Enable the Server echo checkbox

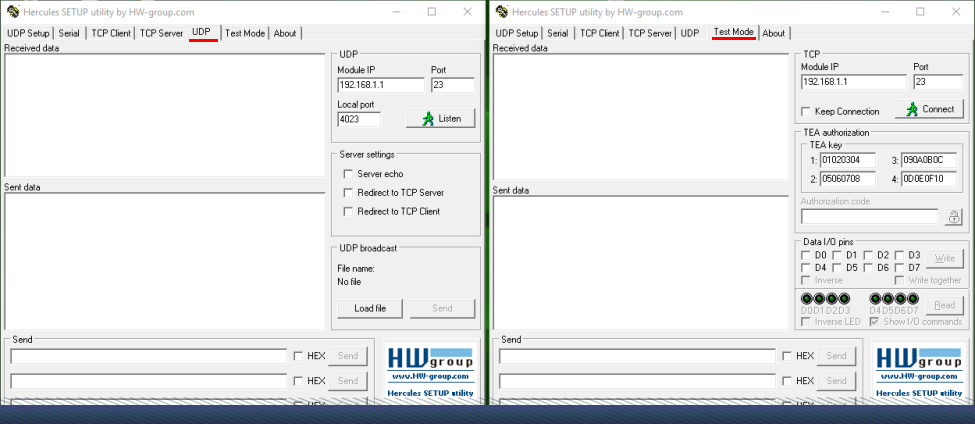348,174
